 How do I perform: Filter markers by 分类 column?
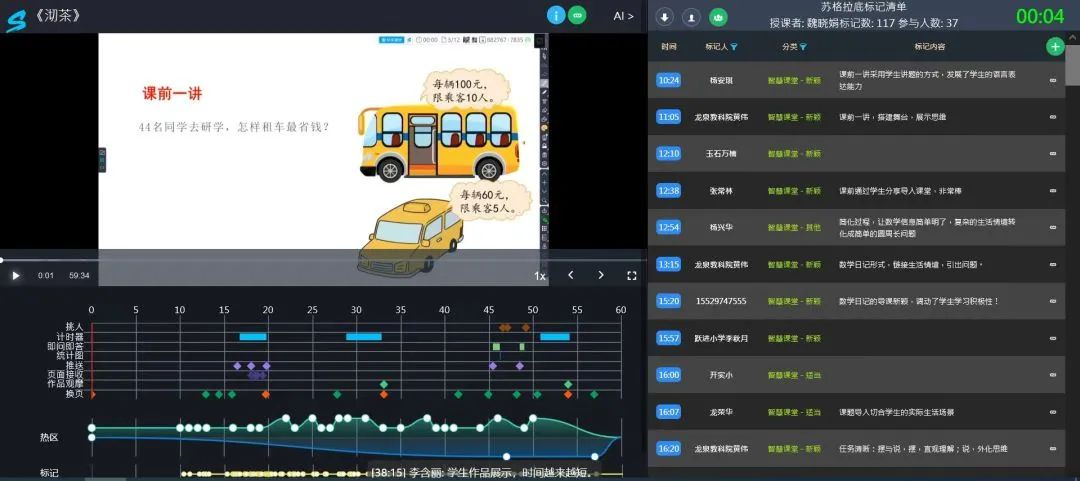802,47
